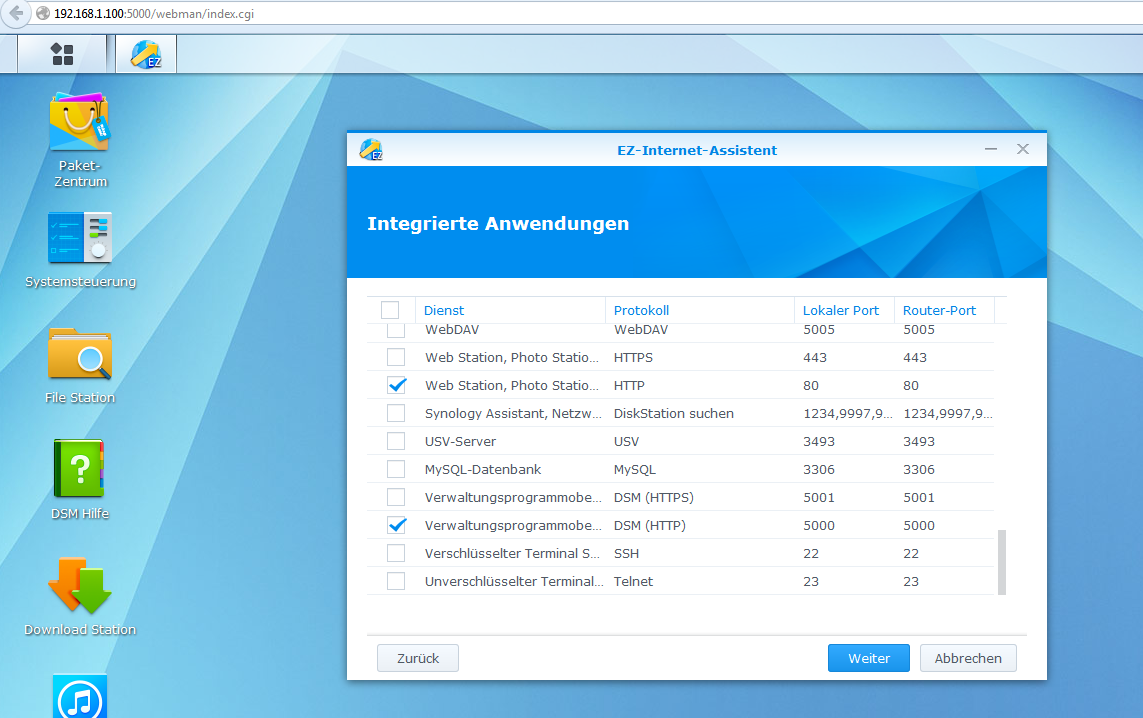
Task: Enable the USV-Server checkbox
Action: click(x=396, y=441)
